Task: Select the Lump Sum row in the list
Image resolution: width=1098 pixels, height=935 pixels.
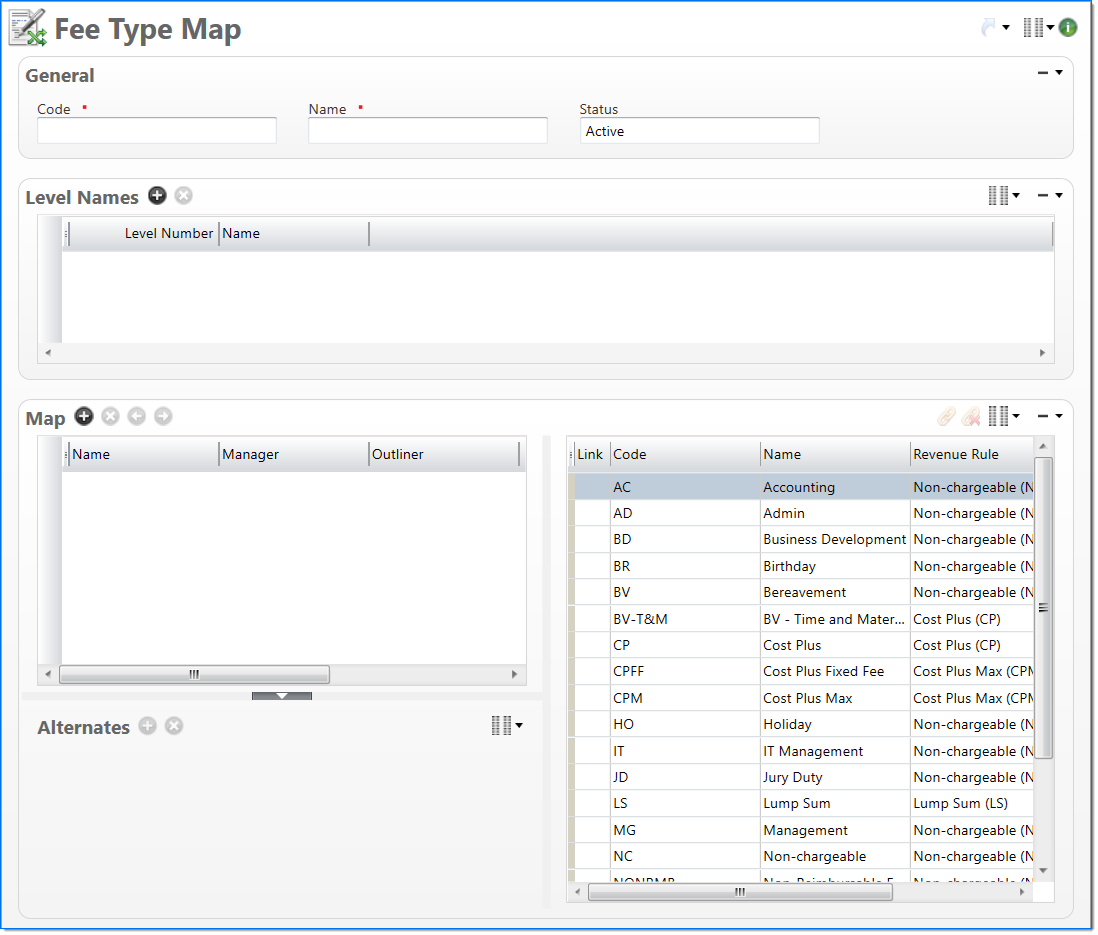Action: tap(796, 804)
